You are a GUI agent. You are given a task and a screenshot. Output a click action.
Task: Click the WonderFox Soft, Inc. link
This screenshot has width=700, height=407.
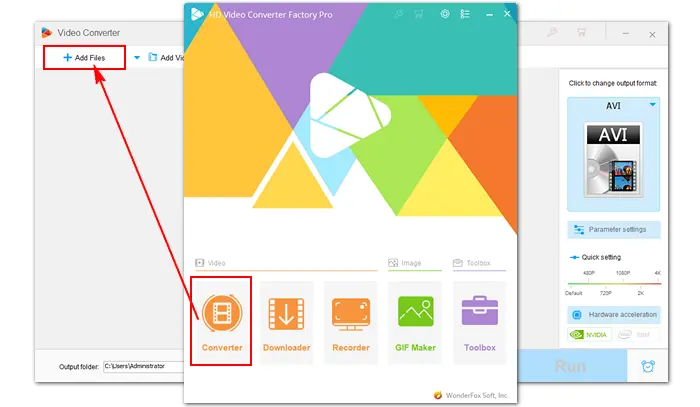tap(471, 395)
